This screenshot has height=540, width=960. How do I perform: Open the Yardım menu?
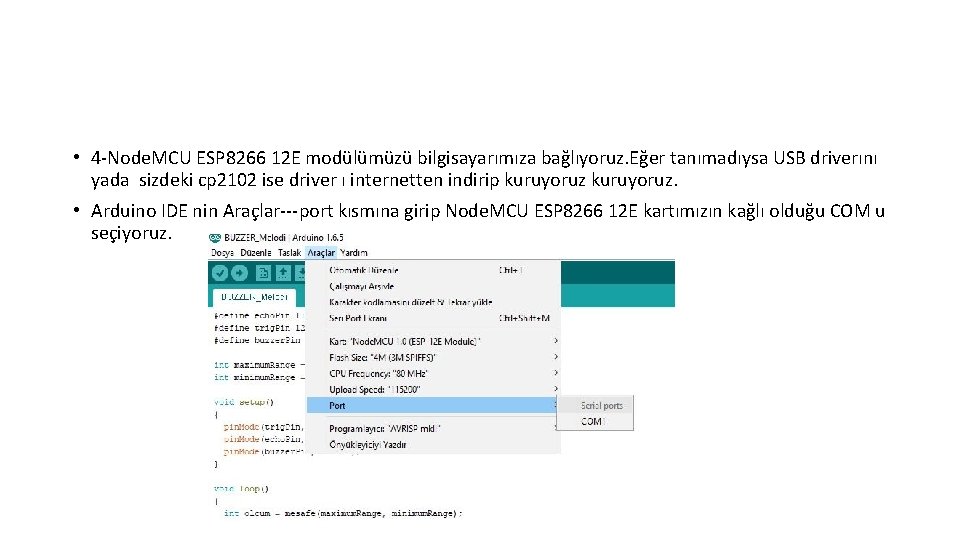(353, 252)
